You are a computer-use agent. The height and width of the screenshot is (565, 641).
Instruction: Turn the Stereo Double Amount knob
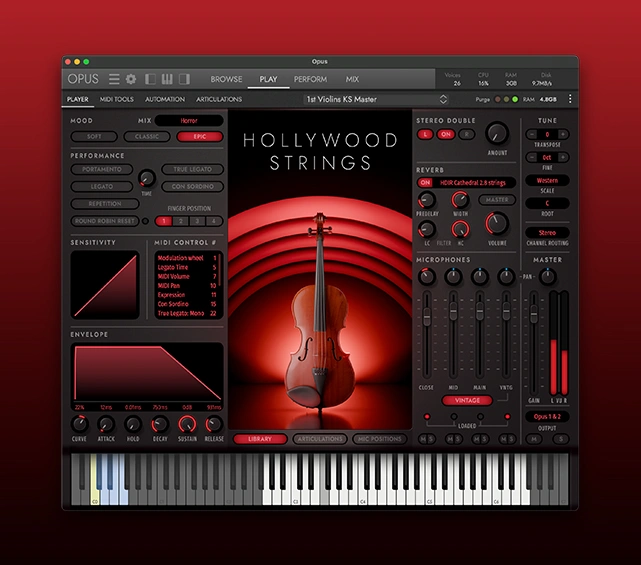click(497, 134)
